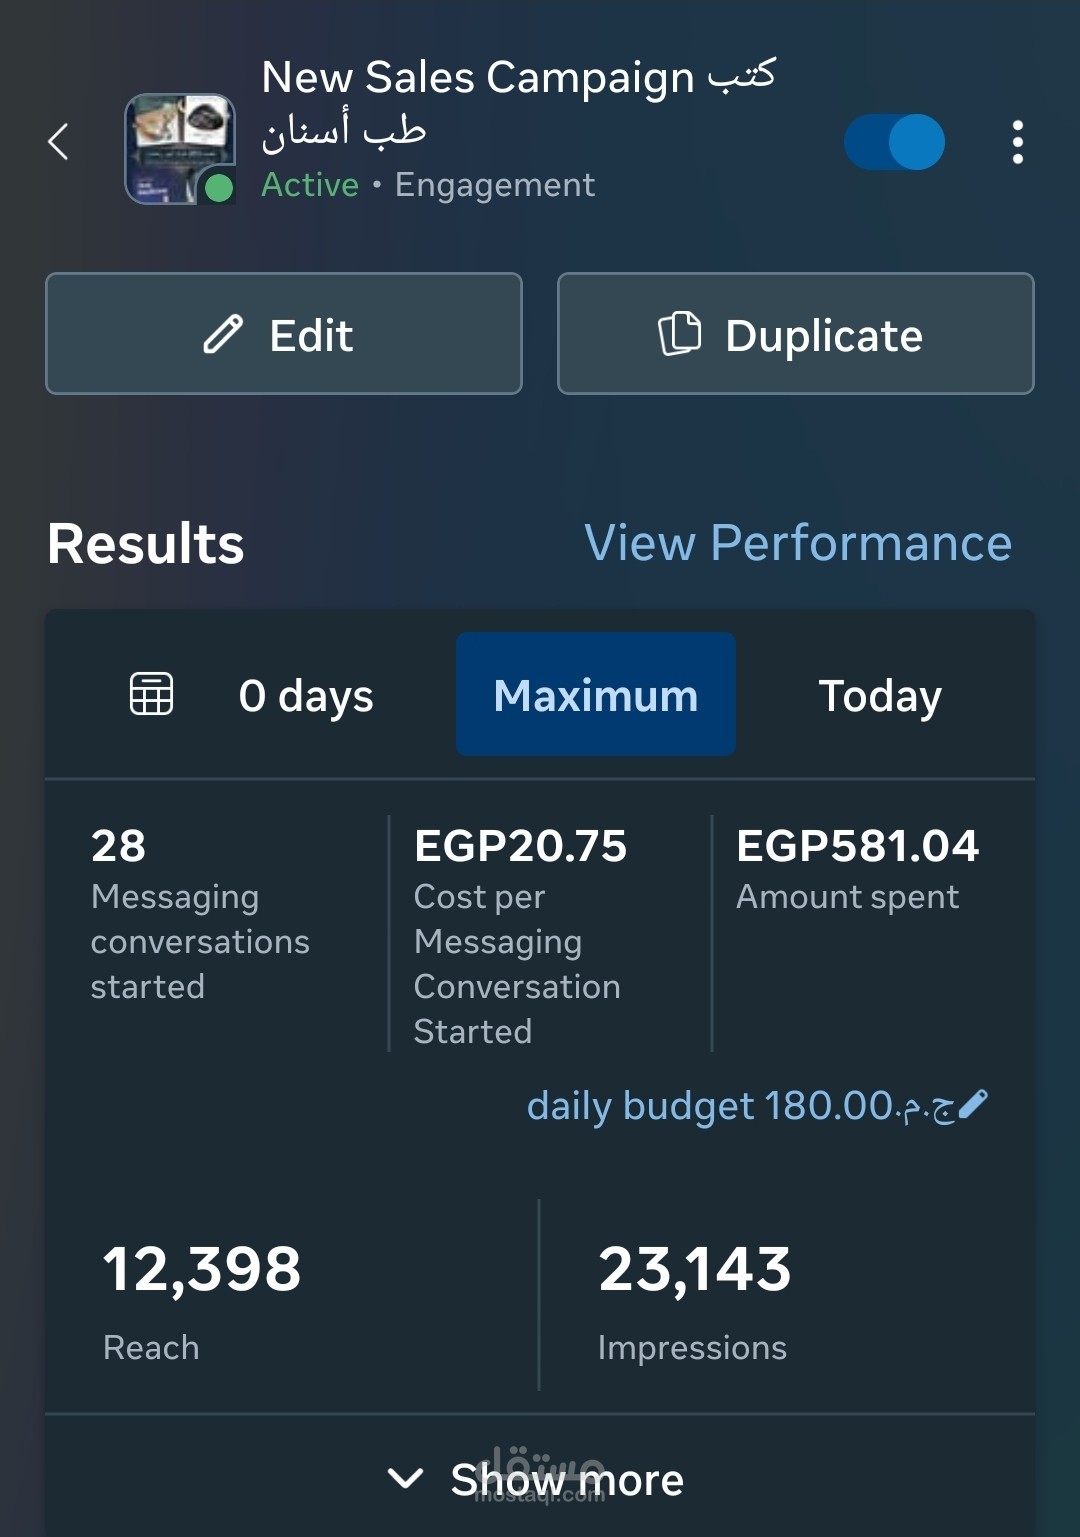This screenshot has height=1537, width=1080.
Task: Click the Duplicate campaign button
Action: (x=796, y=334)
